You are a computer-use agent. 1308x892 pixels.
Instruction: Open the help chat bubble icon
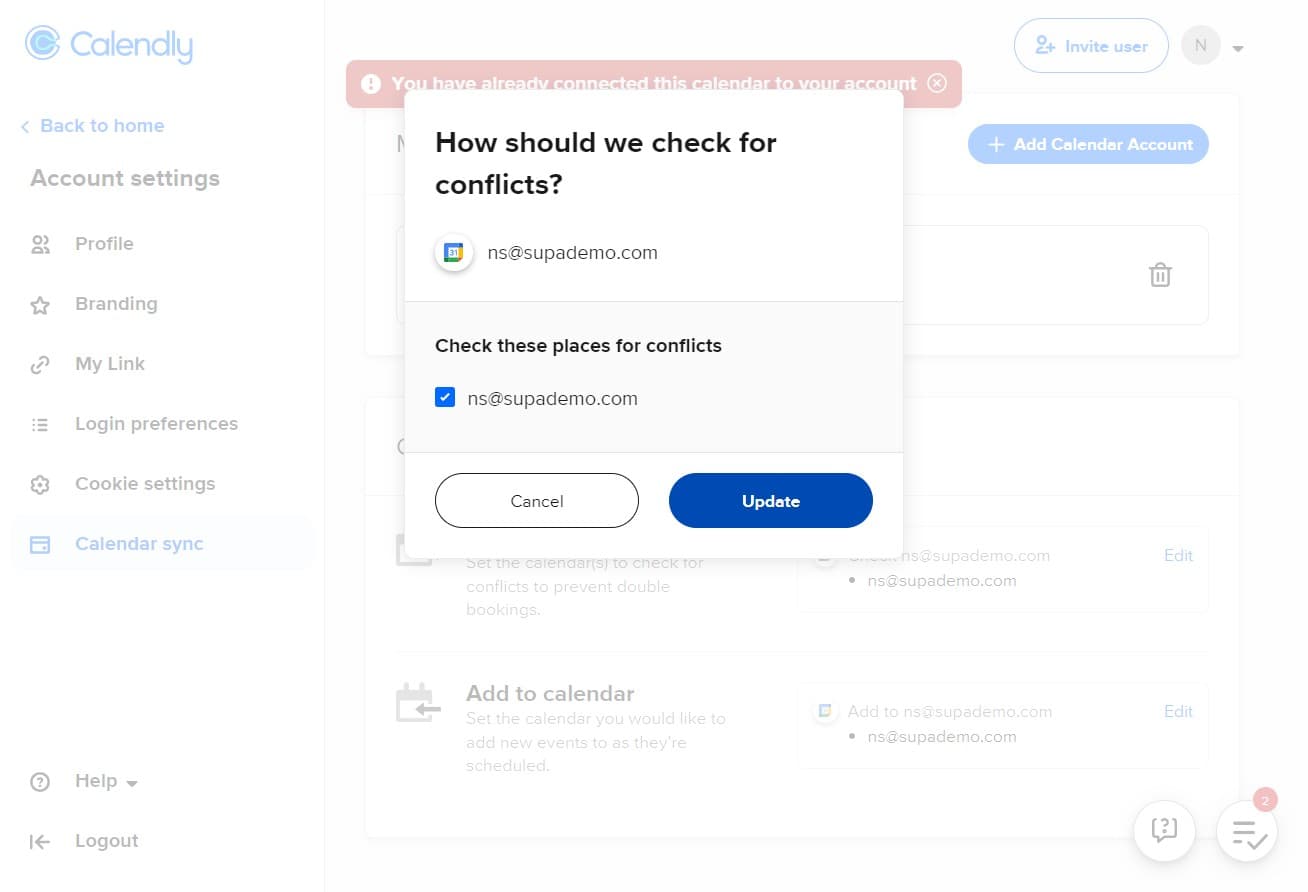pyautogui.click(x=1164, y=830)
